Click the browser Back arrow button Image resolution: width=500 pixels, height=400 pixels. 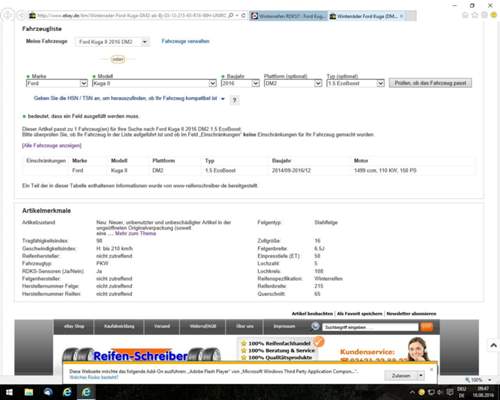pyautogui.click(x=8, y=15)
